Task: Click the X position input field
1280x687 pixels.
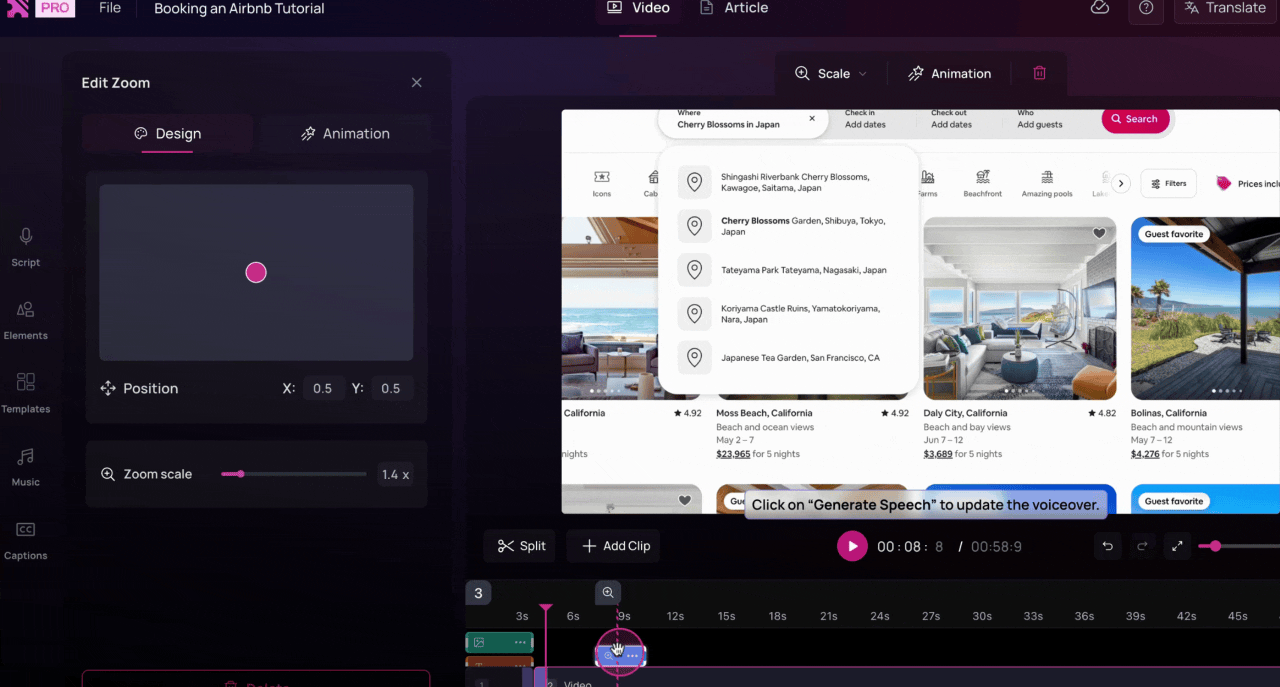Action: click(x=322, y=388)
